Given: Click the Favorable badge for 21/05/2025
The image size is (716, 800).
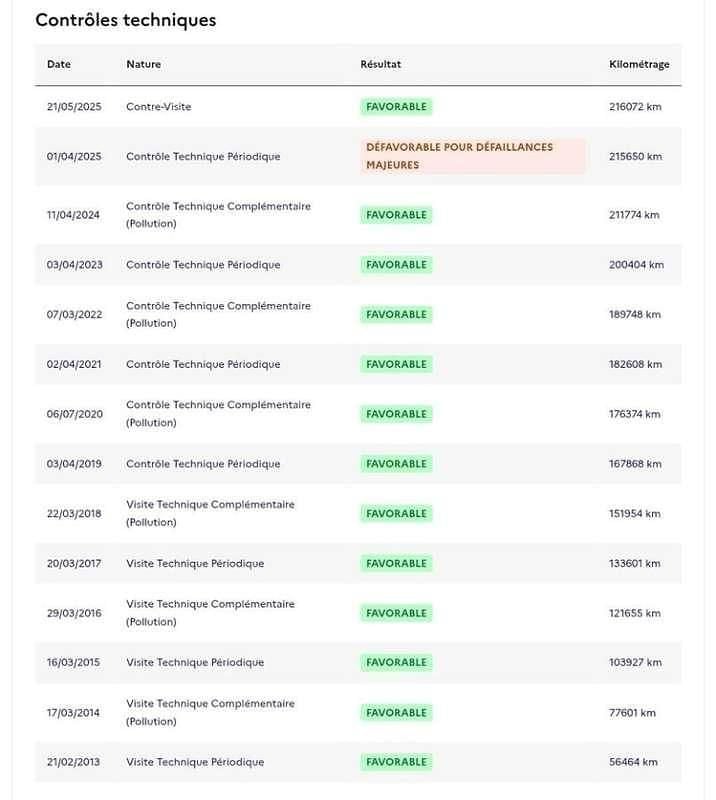Looking at the screenshot, I should tap(396, 107).
